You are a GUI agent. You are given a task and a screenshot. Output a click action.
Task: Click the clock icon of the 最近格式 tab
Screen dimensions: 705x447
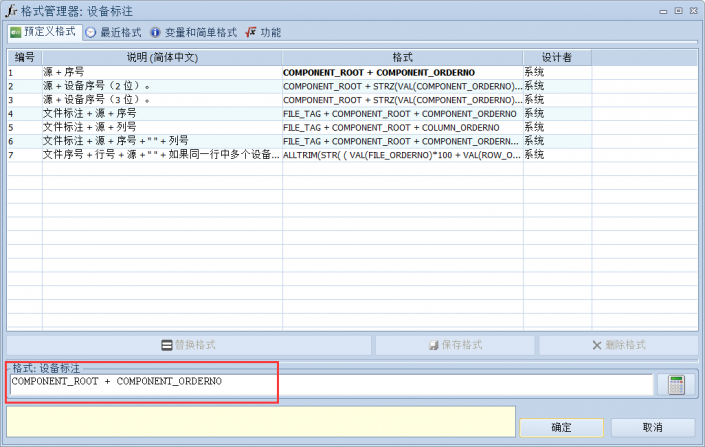90,33
